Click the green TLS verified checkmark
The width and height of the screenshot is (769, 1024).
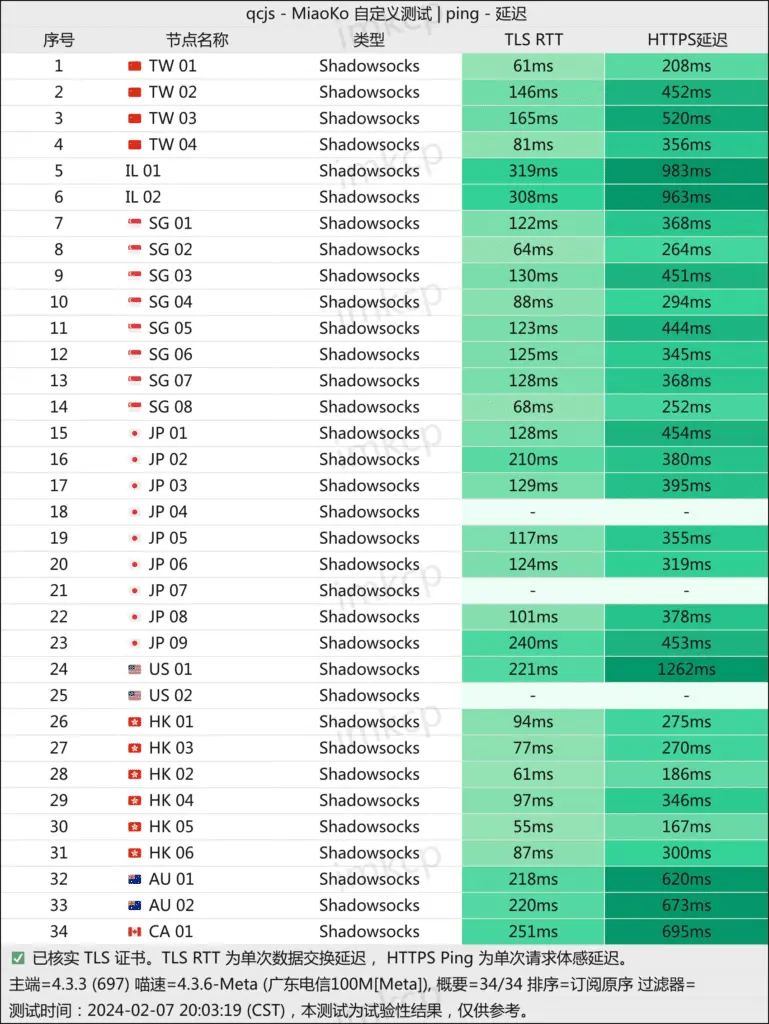point(18,957)
